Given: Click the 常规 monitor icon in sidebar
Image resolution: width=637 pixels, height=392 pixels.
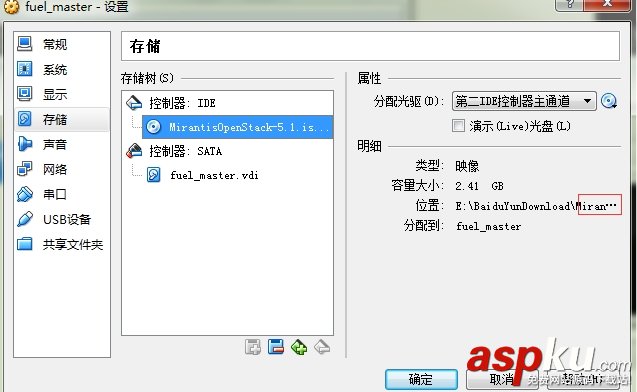Looking at the screenshot, I should pyautogui.click(x=24, y=44).
